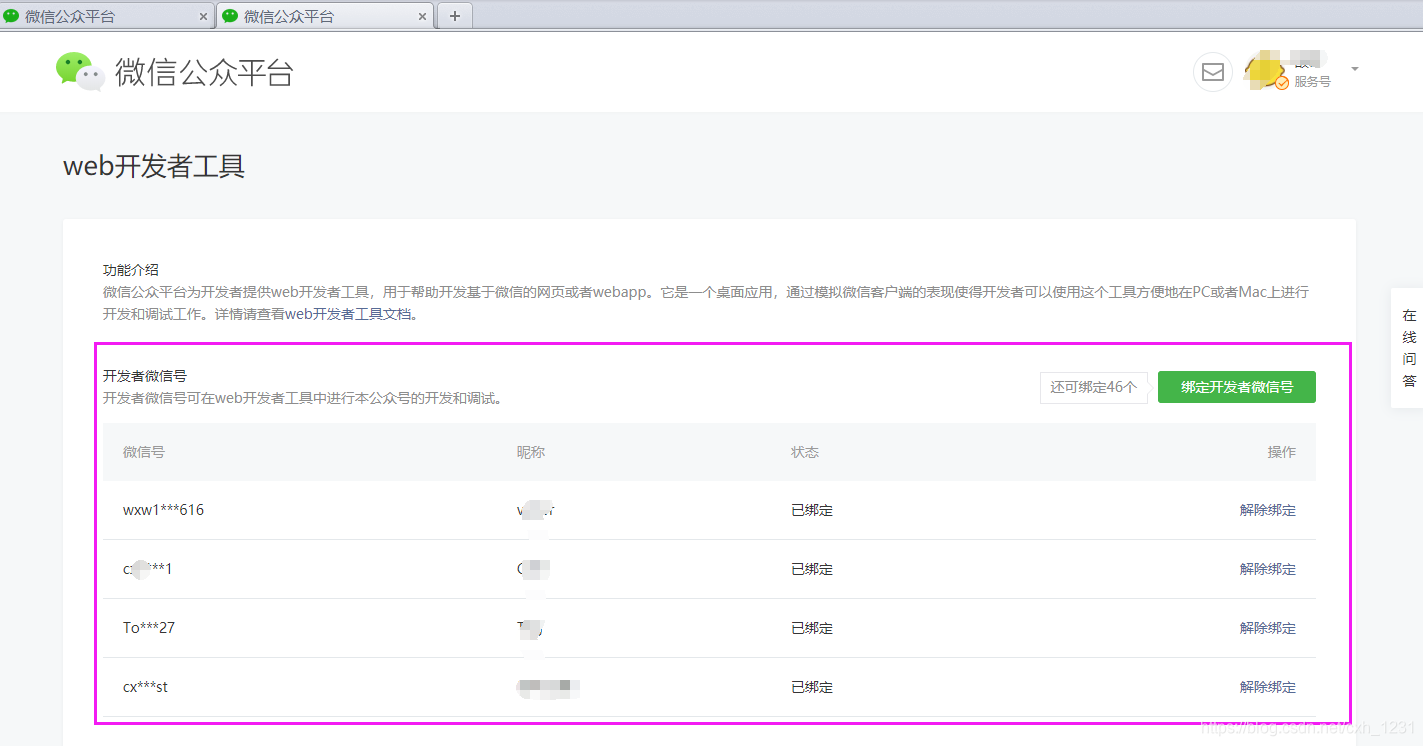Click the account avatar image
Viewport: 1423px width, 746px height.
tap(1264, 70)
